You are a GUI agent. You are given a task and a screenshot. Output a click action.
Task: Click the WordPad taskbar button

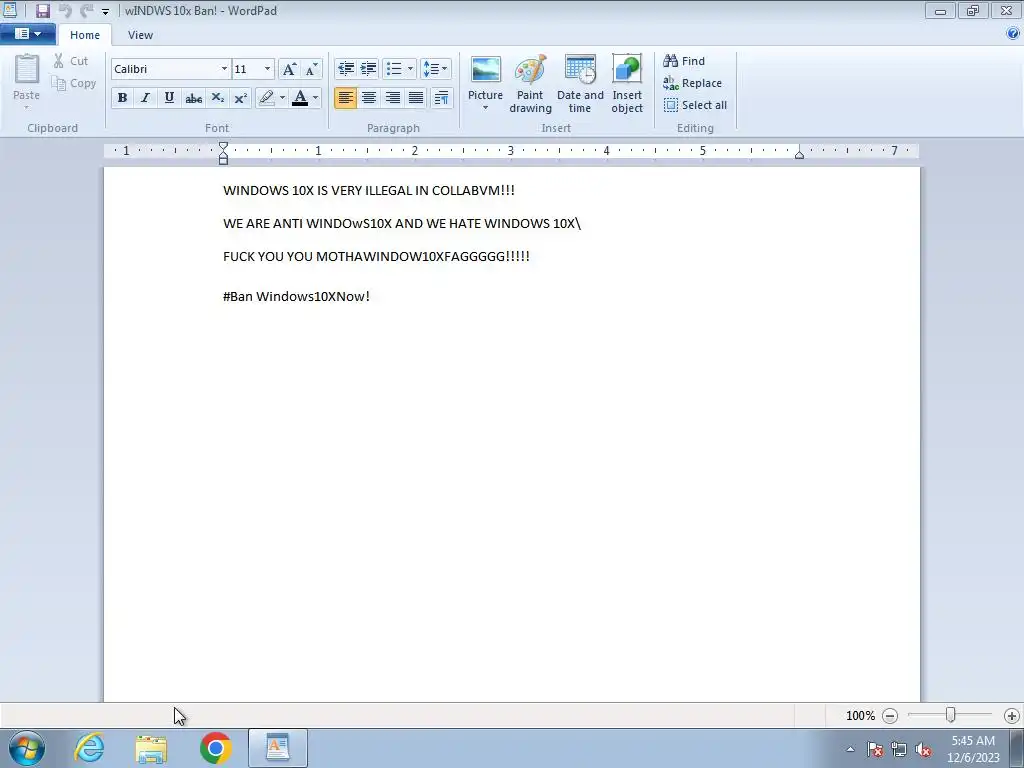click(x=278, y=748)
